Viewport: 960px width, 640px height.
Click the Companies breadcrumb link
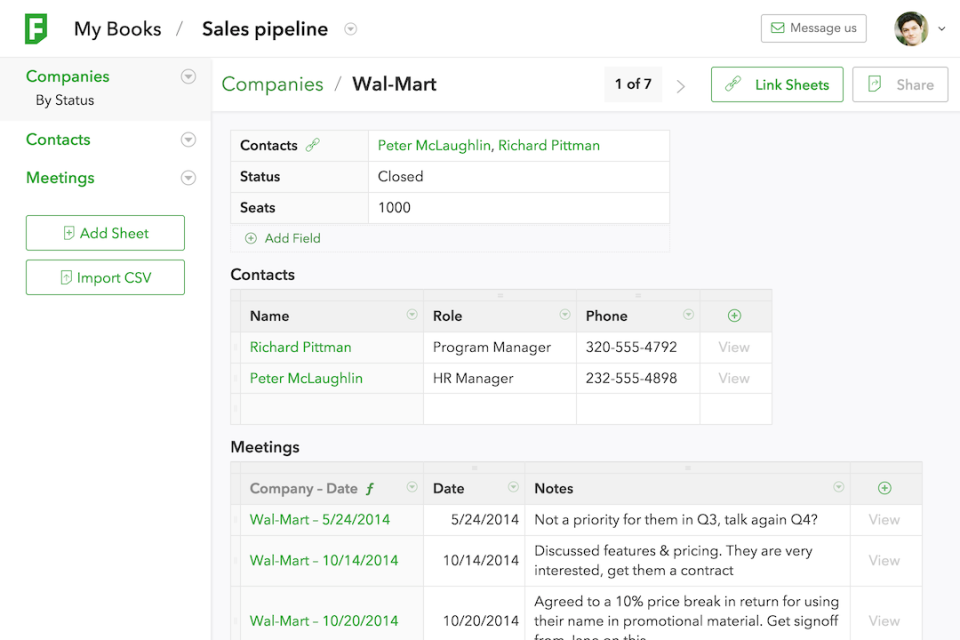click(272, 84)
